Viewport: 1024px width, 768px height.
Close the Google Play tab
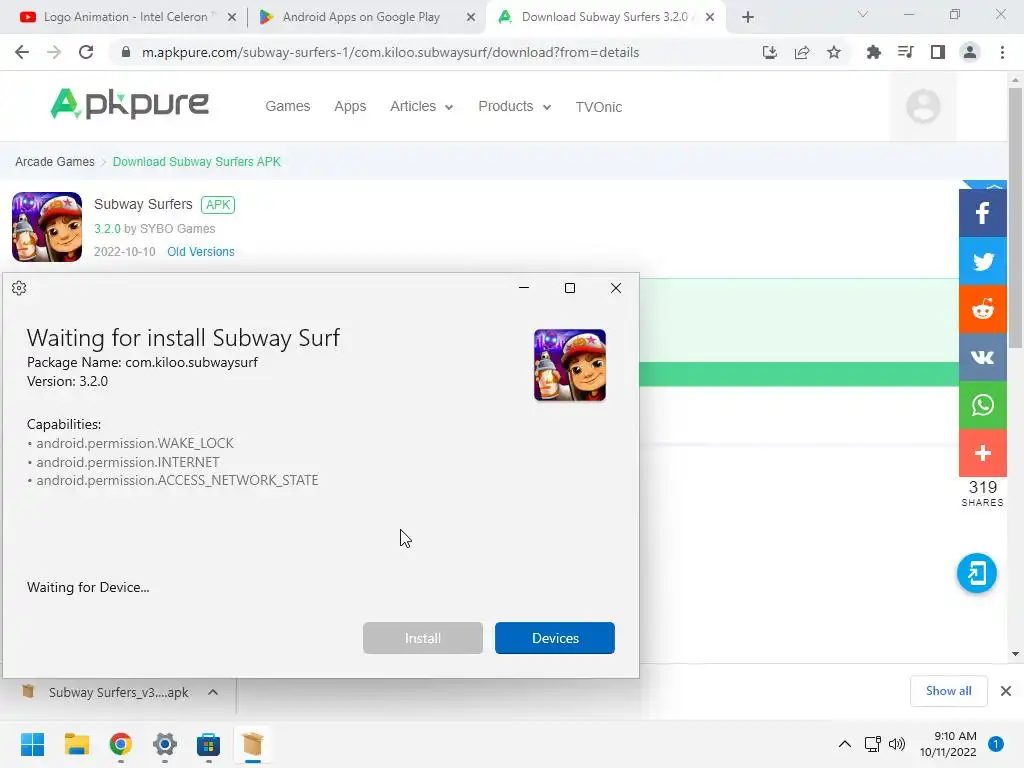coord(471,18)
